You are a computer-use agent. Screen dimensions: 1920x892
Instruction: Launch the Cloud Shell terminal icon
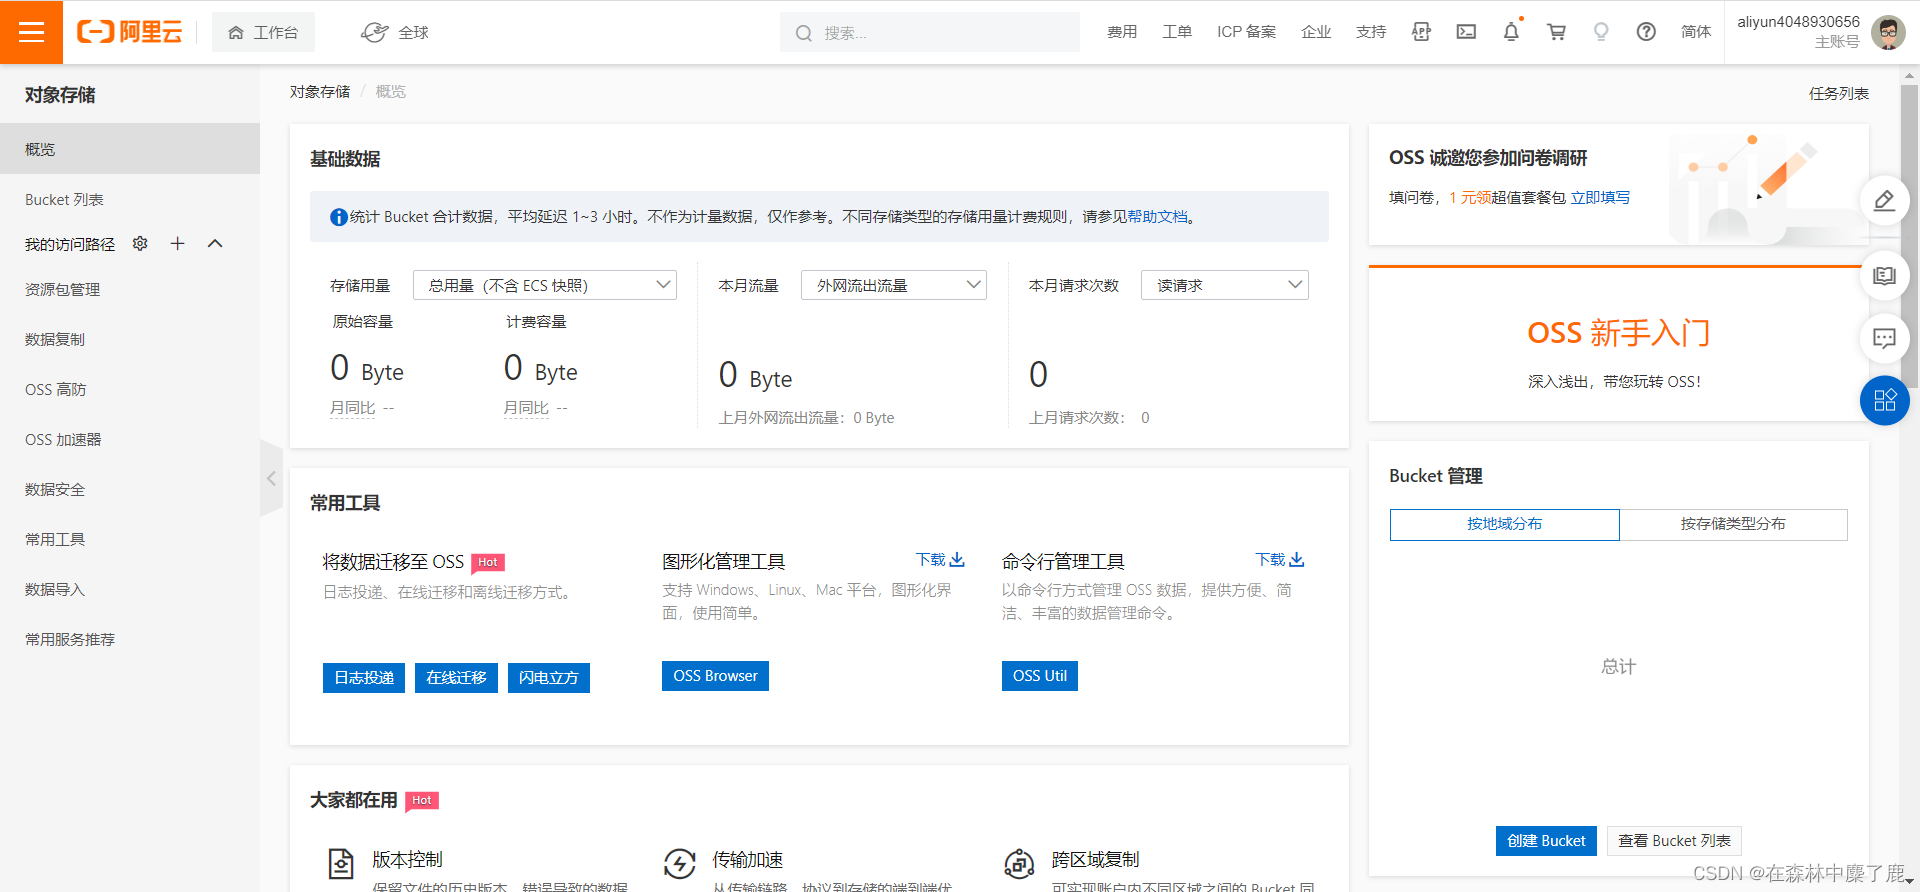click(x=1466, y=32)
